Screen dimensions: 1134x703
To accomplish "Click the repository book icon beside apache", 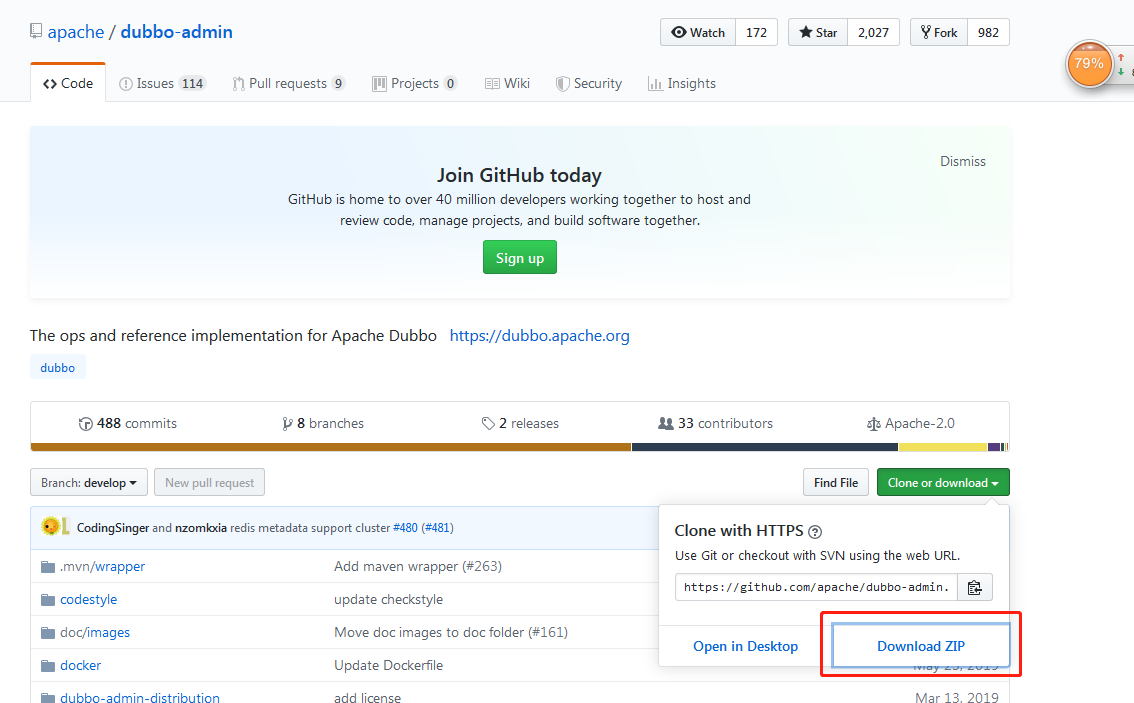I will pyautogui.click(x=35, y=31).
